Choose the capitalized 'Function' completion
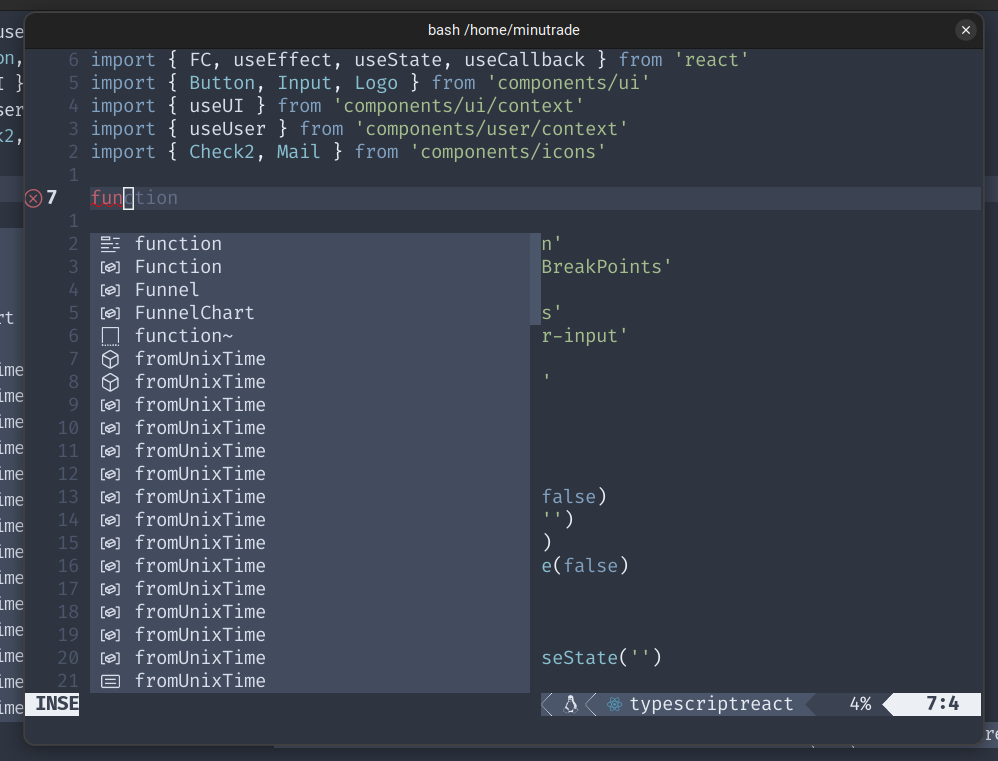This screenshot has width=998, height=761. [x=309, y=267]
